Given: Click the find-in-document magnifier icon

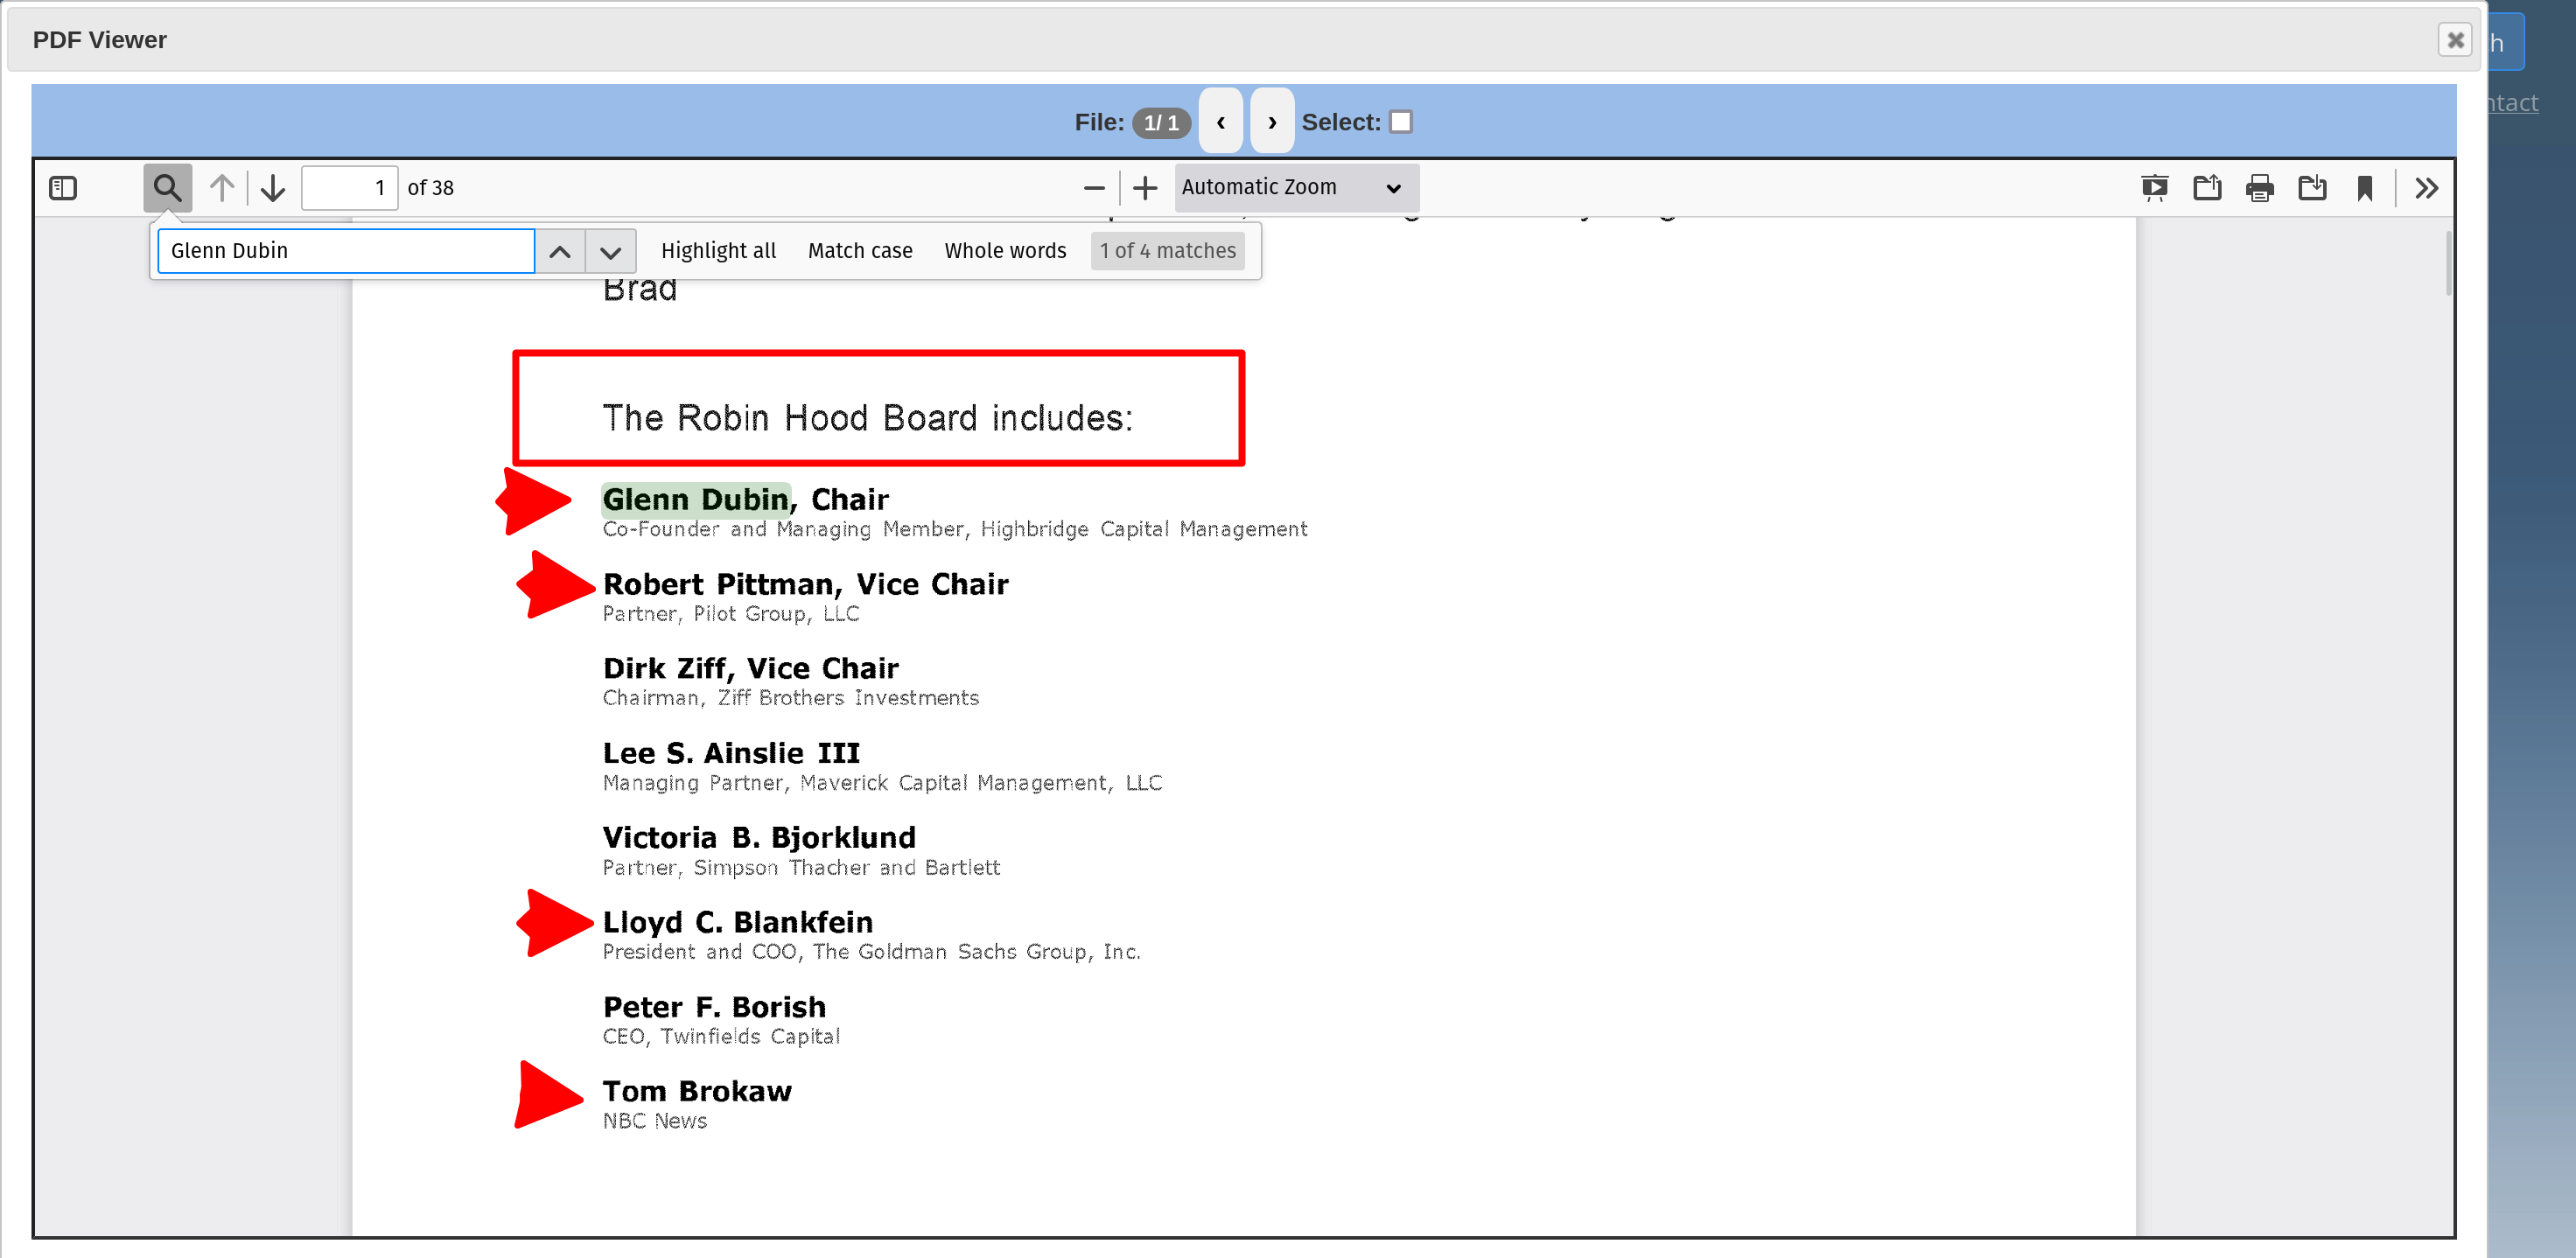Looking at the screenshot, I should coord(167,188).
